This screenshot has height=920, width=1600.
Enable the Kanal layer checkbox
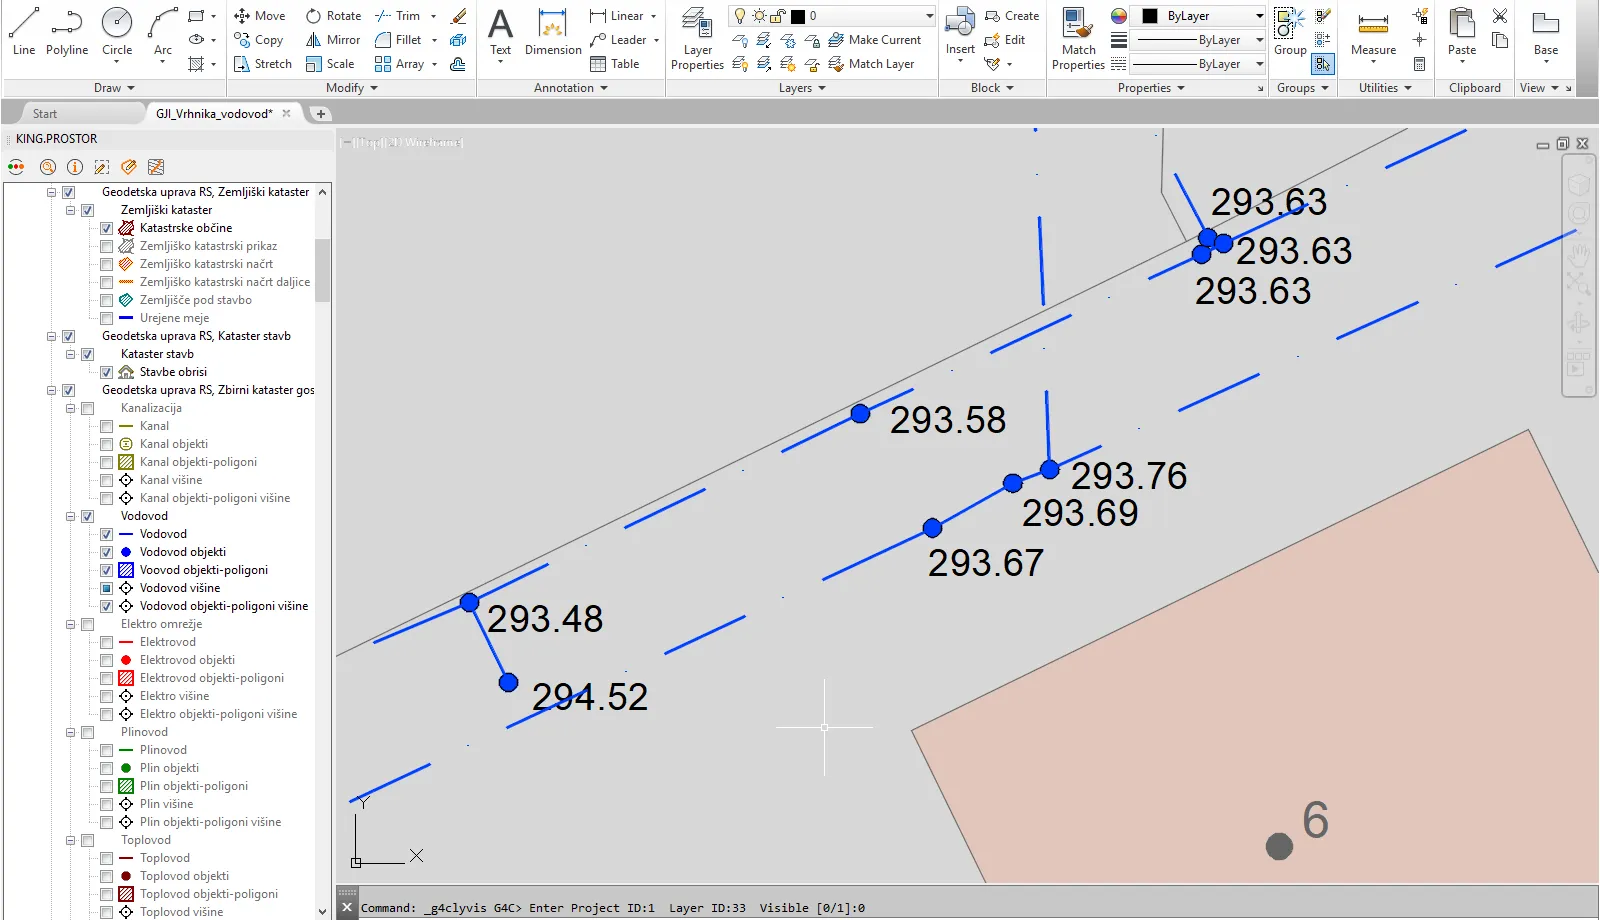click(x=107, y=426)
